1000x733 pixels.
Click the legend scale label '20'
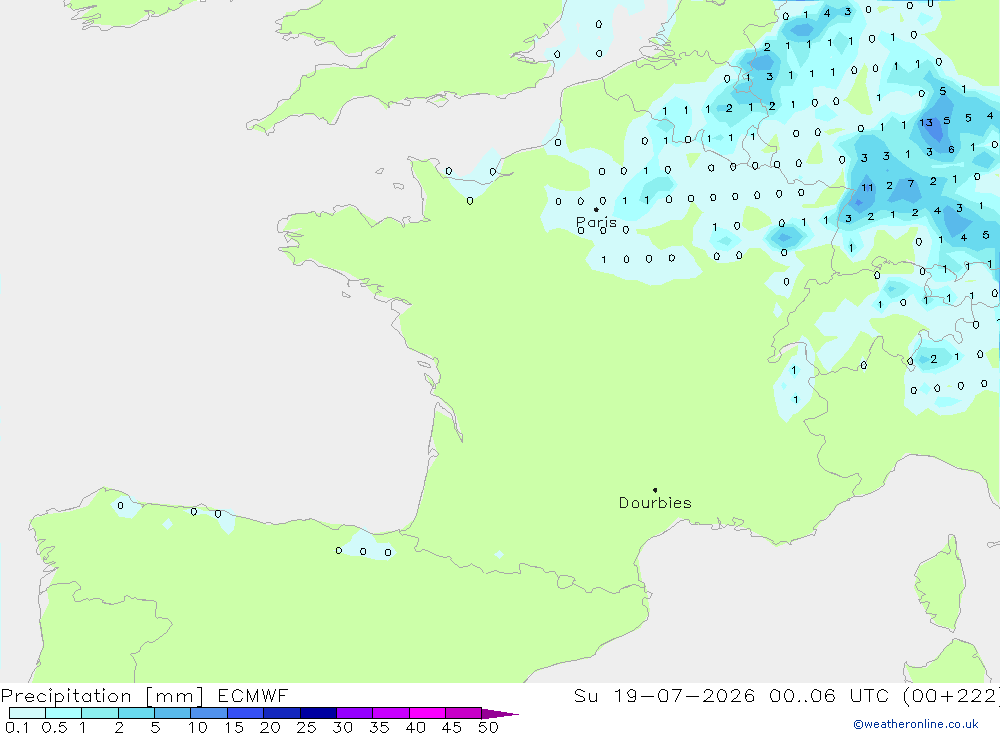point(270,727)
